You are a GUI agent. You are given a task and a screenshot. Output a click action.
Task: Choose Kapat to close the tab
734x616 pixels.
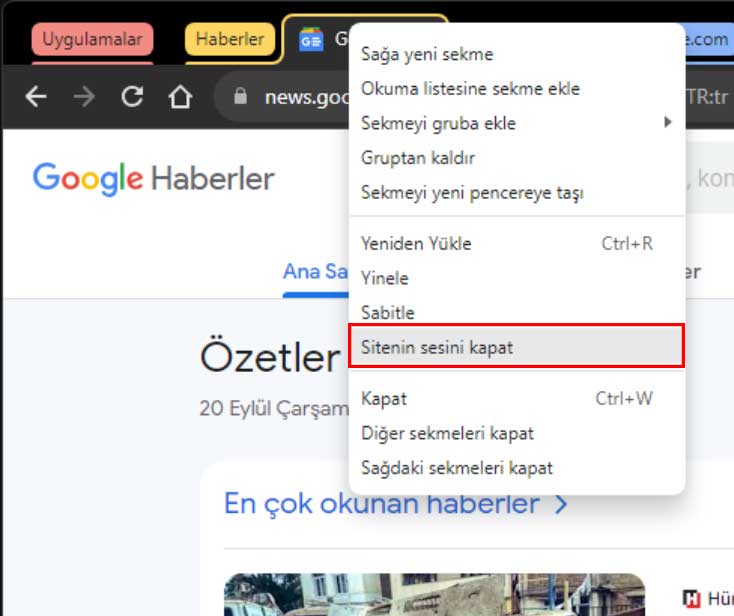pyautogui.click(x=517, y=399)
